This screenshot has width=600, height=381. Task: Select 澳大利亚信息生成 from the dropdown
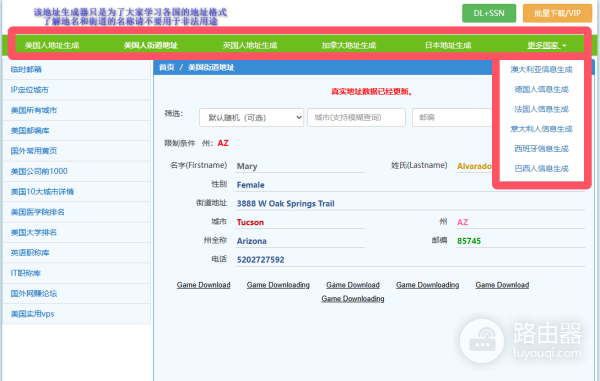(541, 70)
